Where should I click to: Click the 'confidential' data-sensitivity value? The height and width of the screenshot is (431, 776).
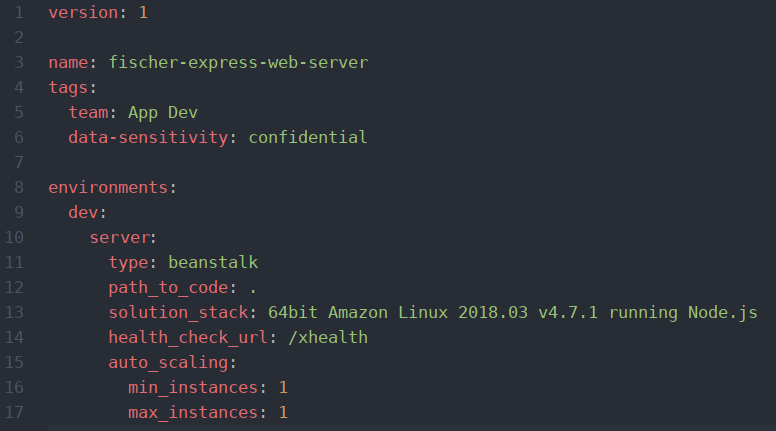[x=308, y=137]
